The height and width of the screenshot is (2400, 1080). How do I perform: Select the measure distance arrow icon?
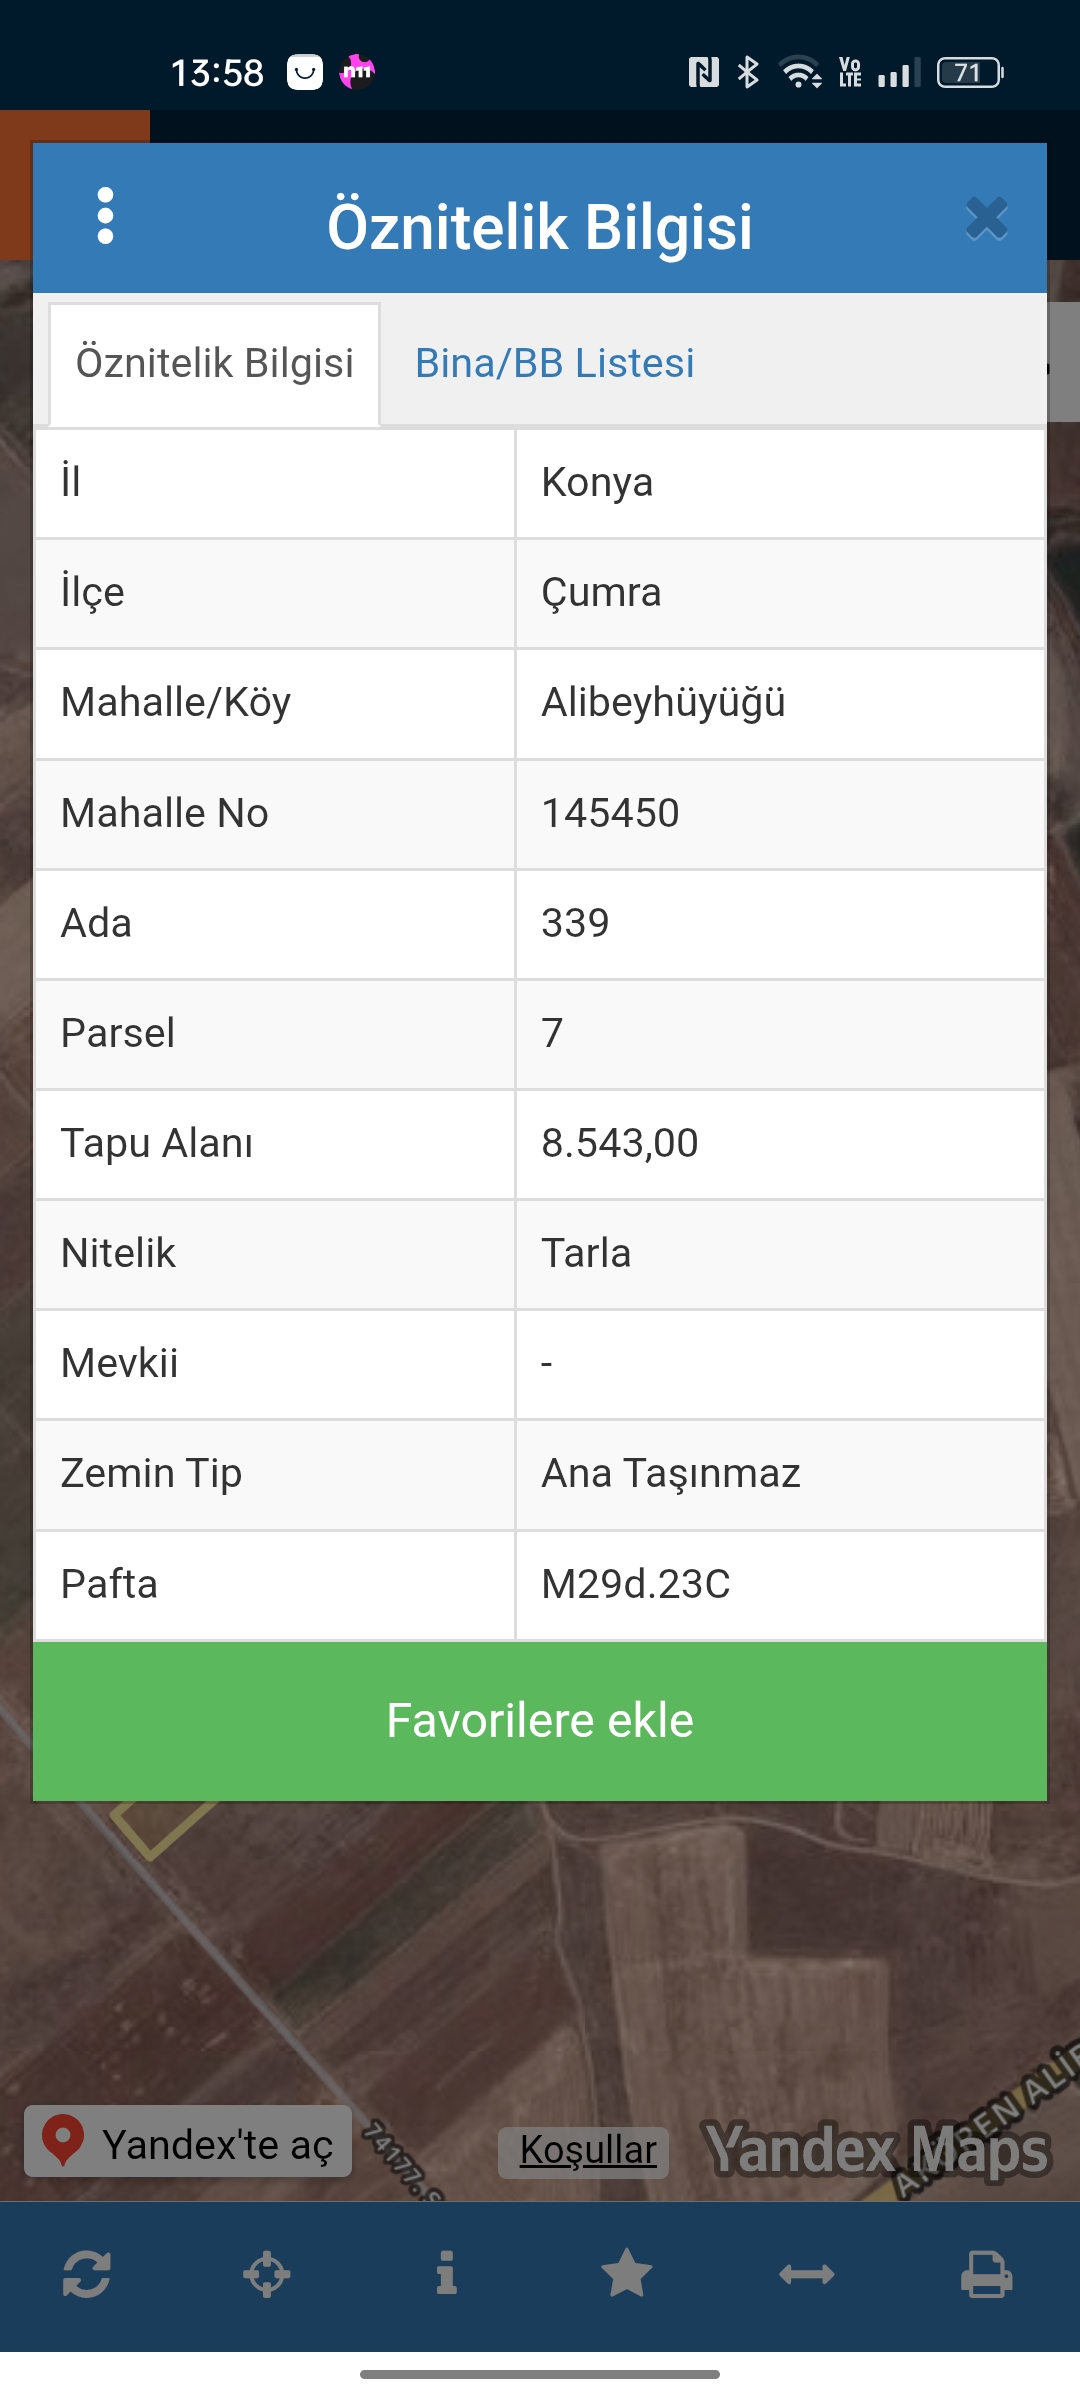click(x=806, y=2275)
